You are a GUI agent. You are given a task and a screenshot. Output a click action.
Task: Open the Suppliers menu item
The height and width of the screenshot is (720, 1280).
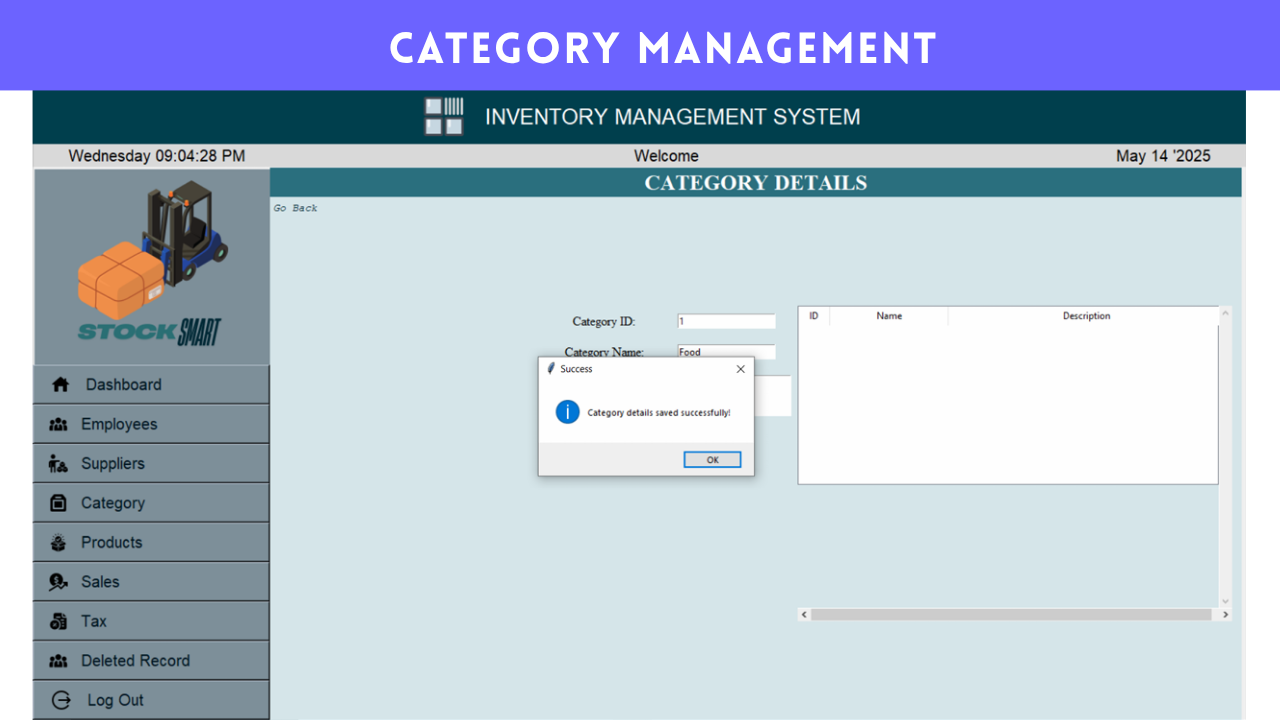pos(151,464)
